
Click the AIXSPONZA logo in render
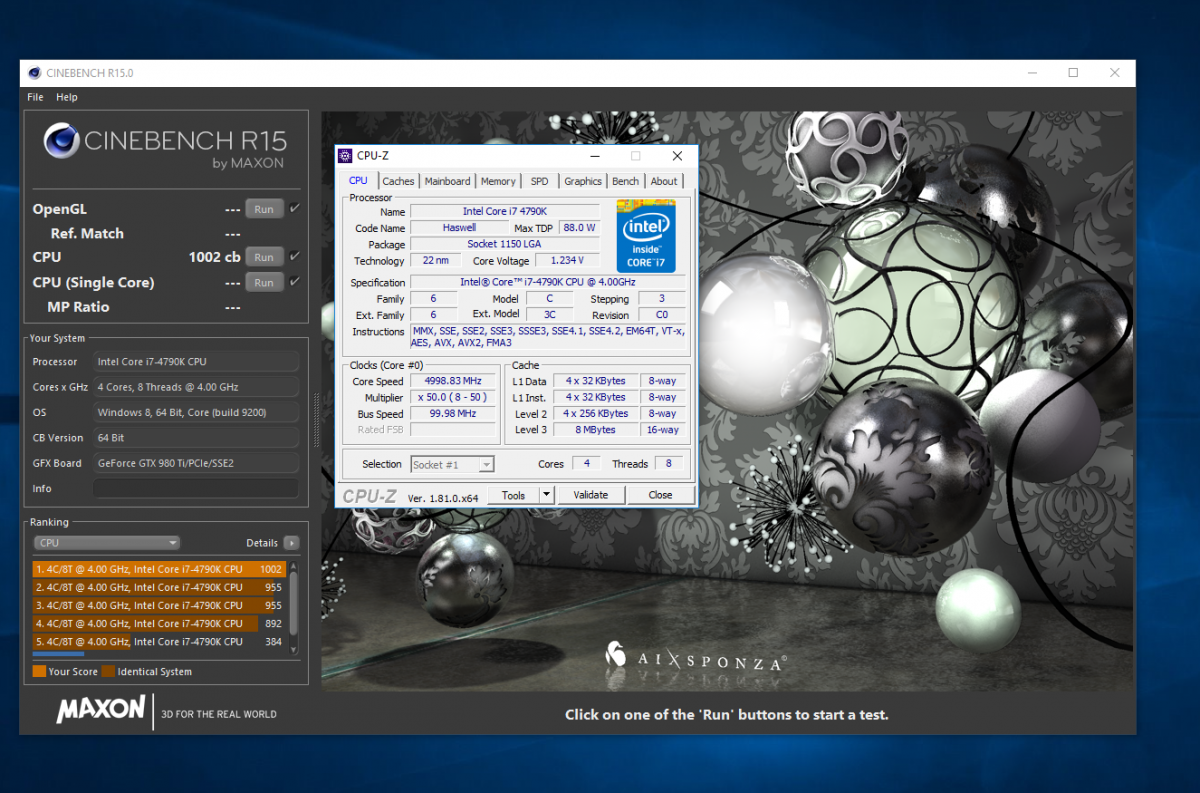tap(696, 656)
